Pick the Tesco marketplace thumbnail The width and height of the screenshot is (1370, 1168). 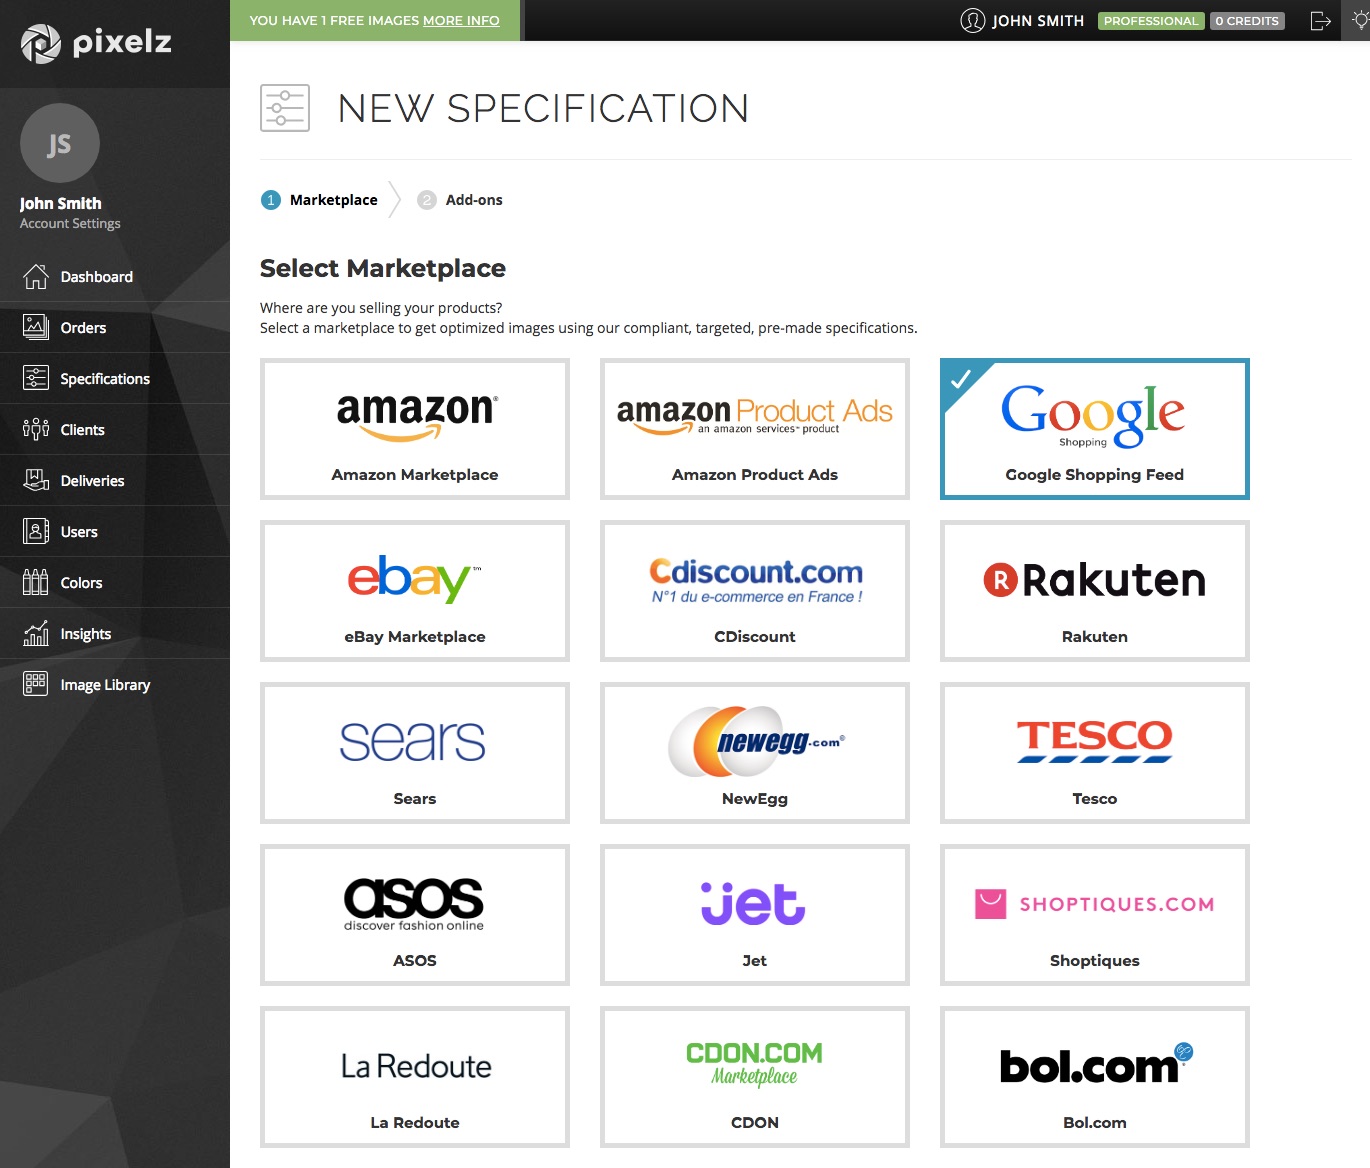(1094, 753)
